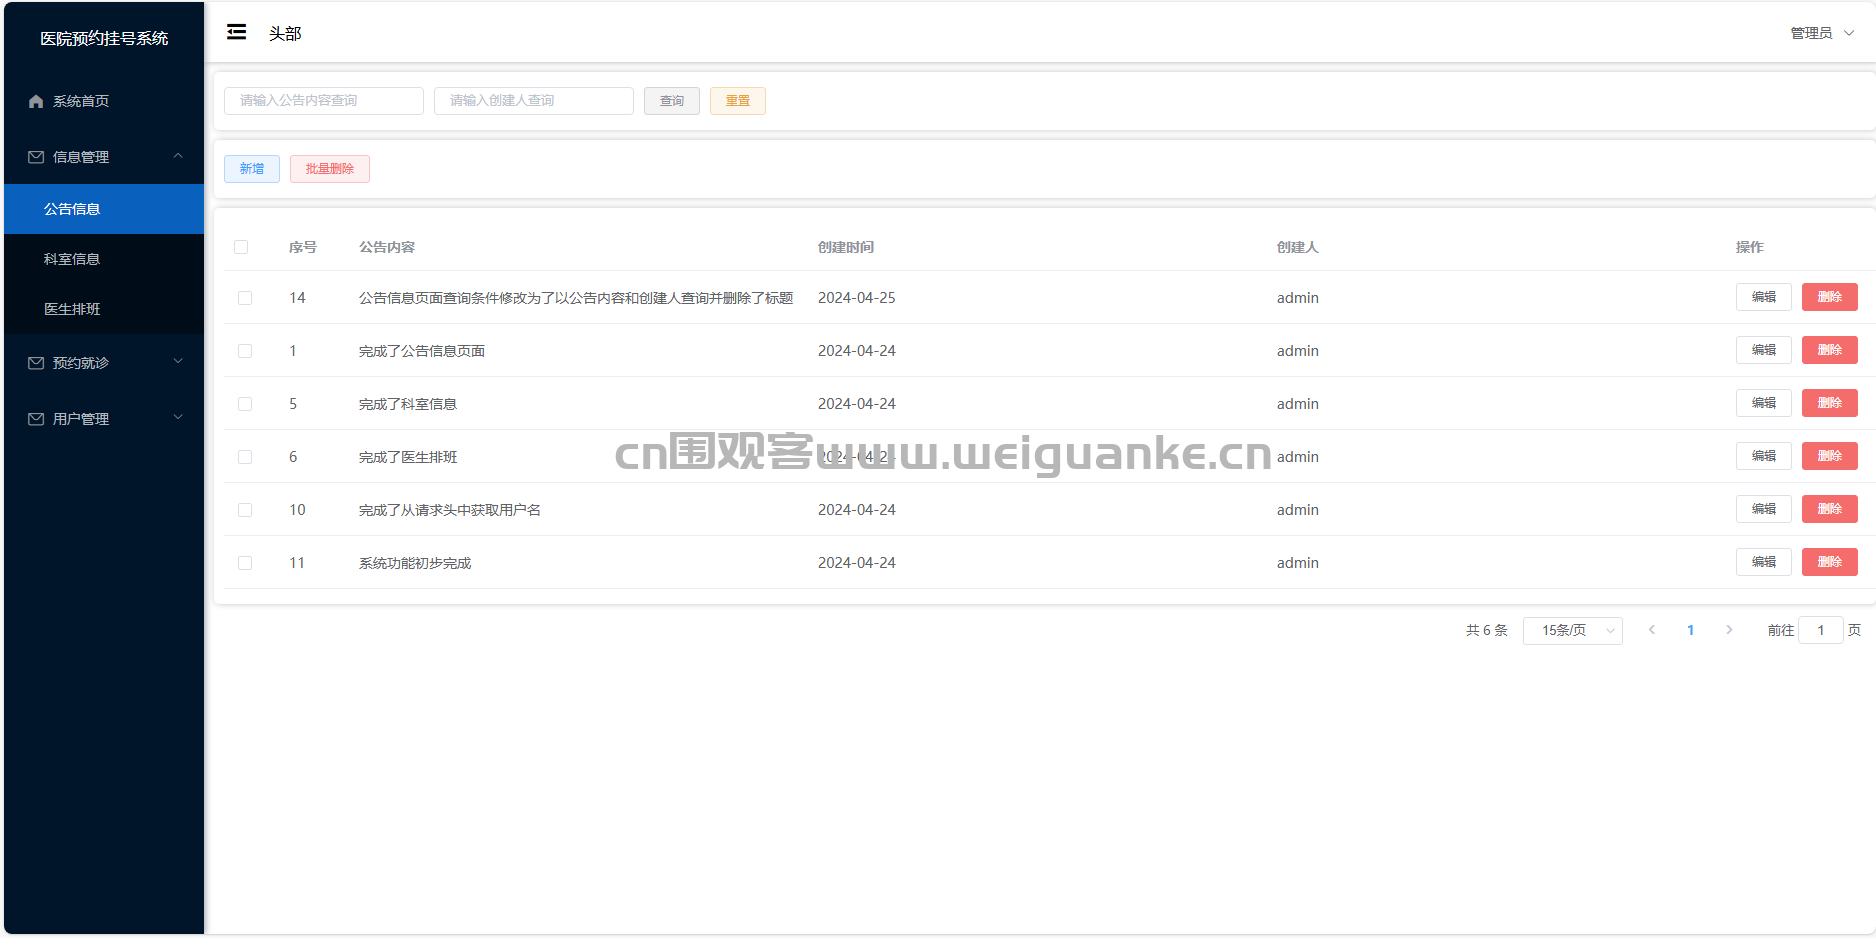1876x938 pixels.
Task: Open the 预约就诊 menu
Action: coord(104,363)
